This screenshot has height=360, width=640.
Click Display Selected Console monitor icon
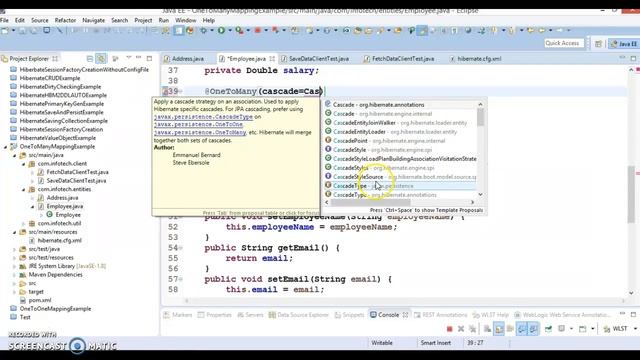tap(562, 329)
